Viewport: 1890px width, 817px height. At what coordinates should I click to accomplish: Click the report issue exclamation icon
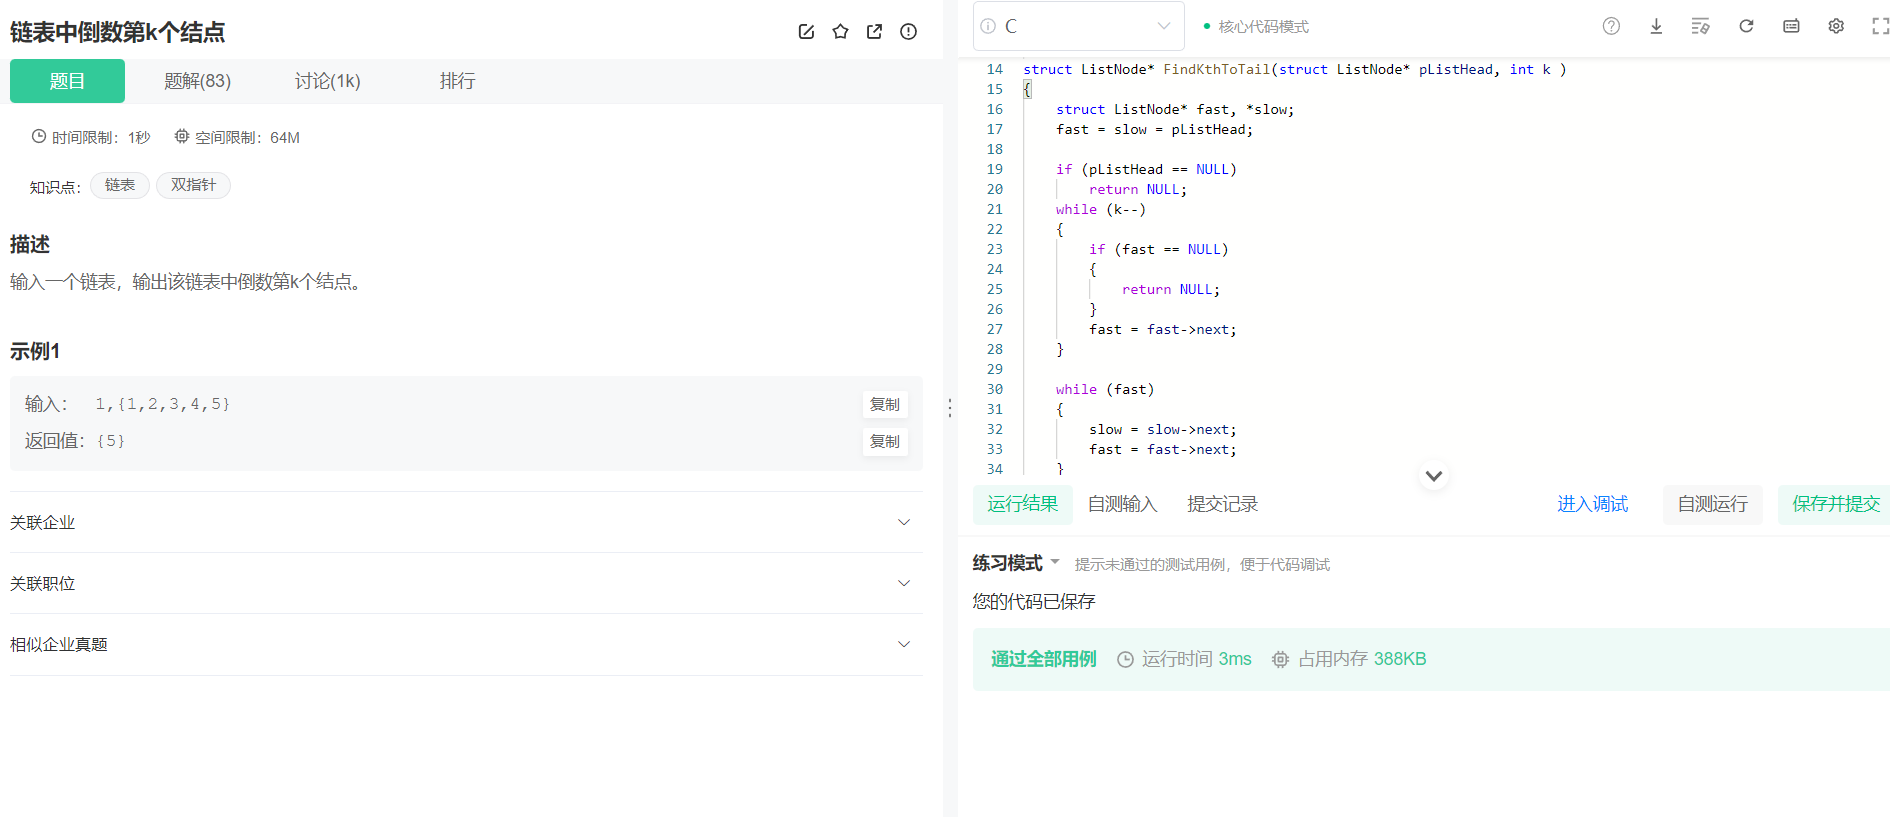click(x=908, y=32)
